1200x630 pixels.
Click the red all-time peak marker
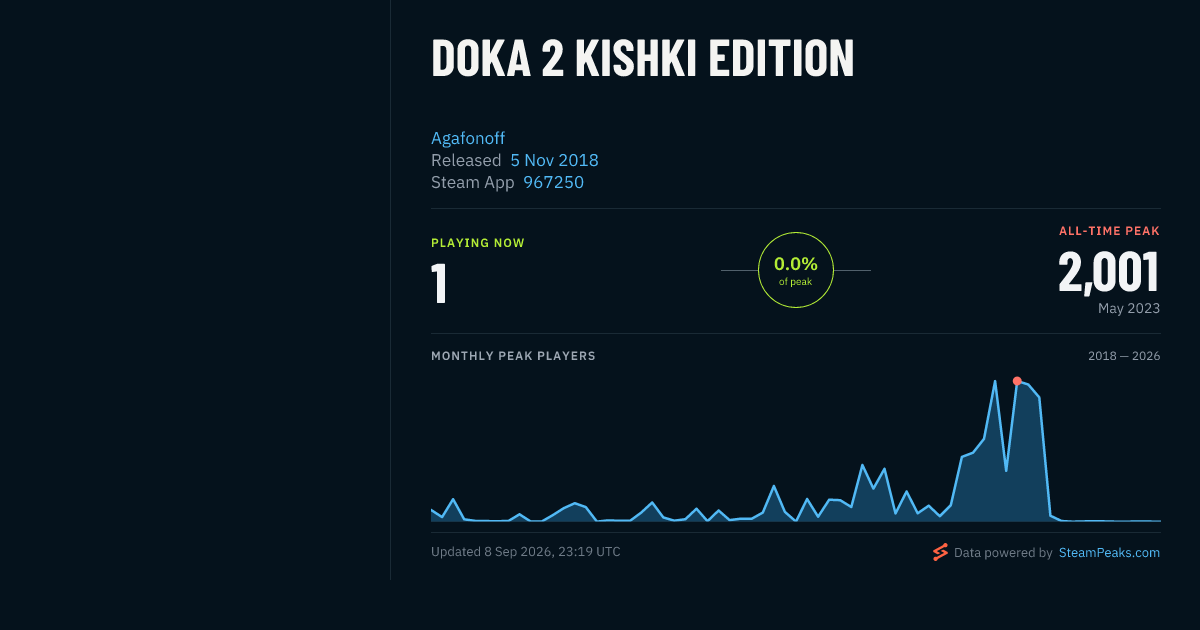point(1017,381)
